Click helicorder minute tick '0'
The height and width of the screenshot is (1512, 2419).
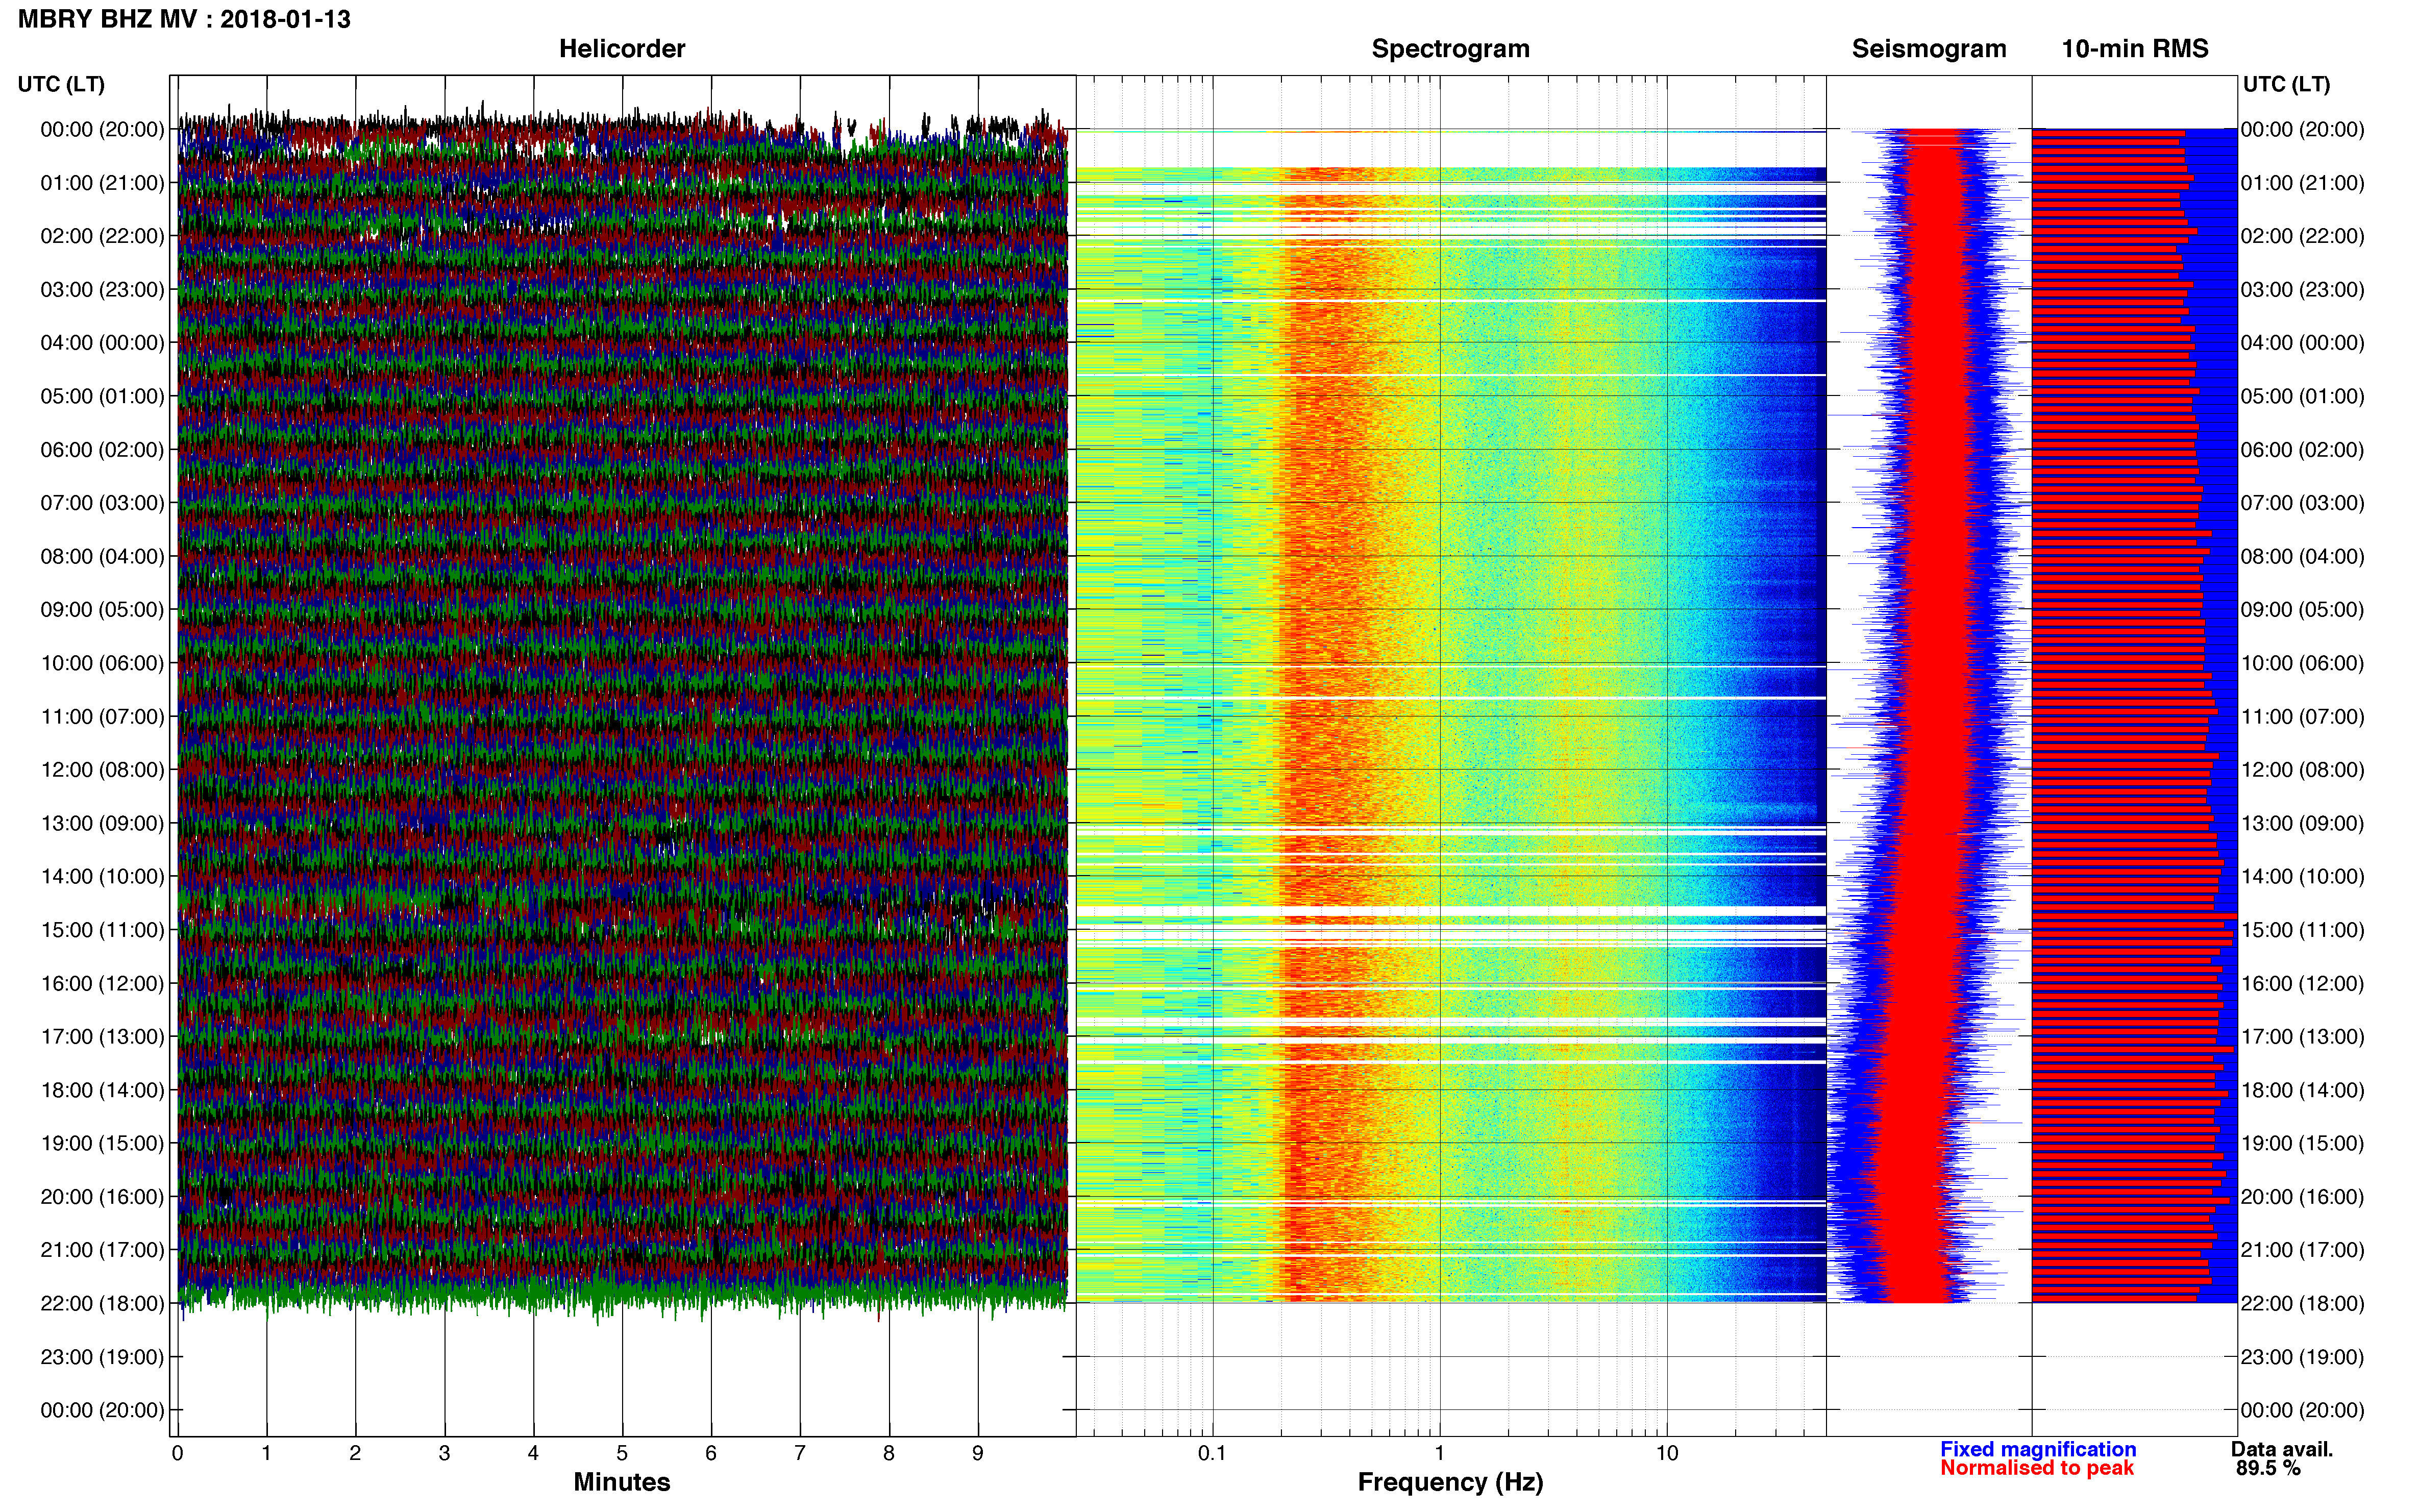(177, 1453)
